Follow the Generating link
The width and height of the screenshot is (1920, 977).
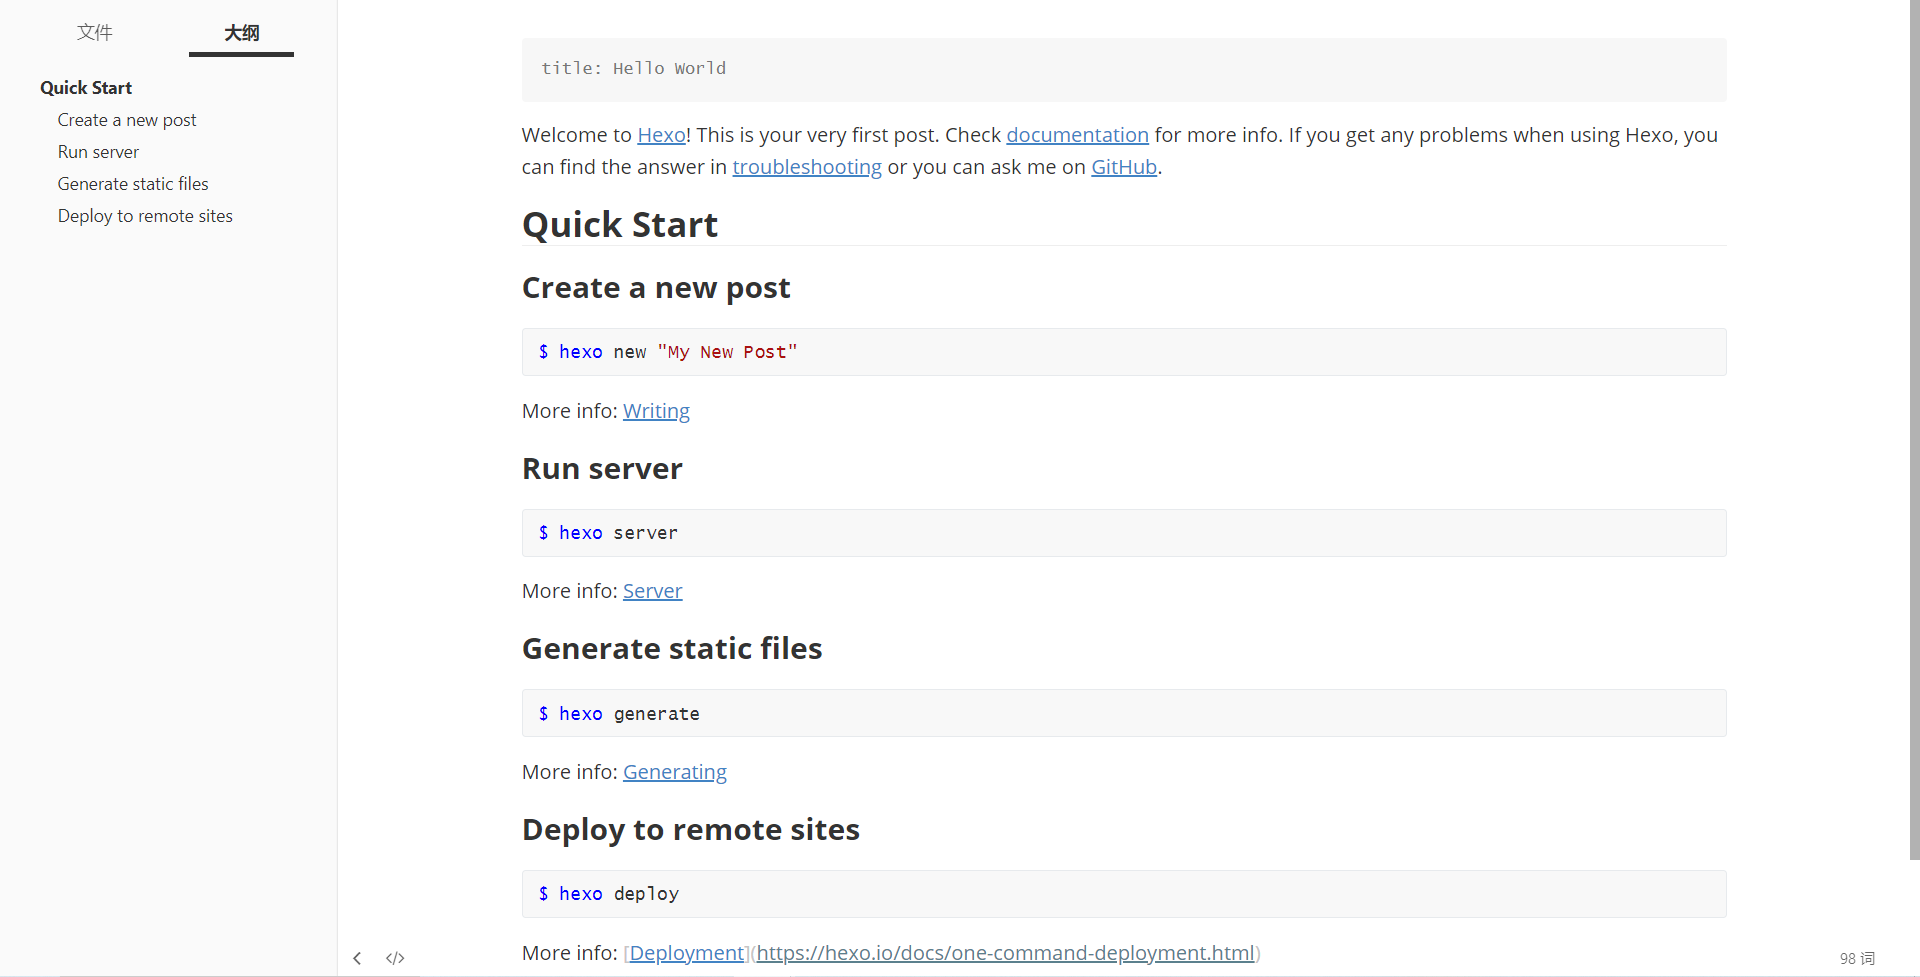click(x=675, y=772)
